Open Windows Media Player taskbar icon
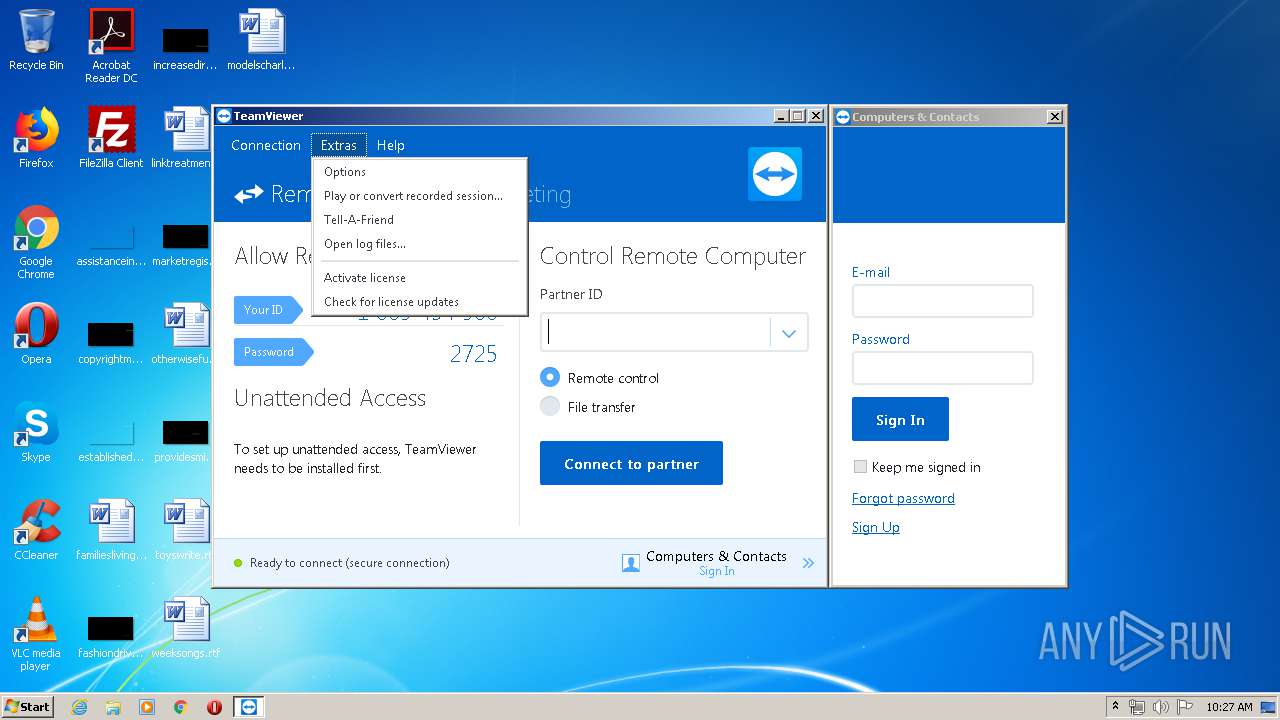 click(147, 707)
